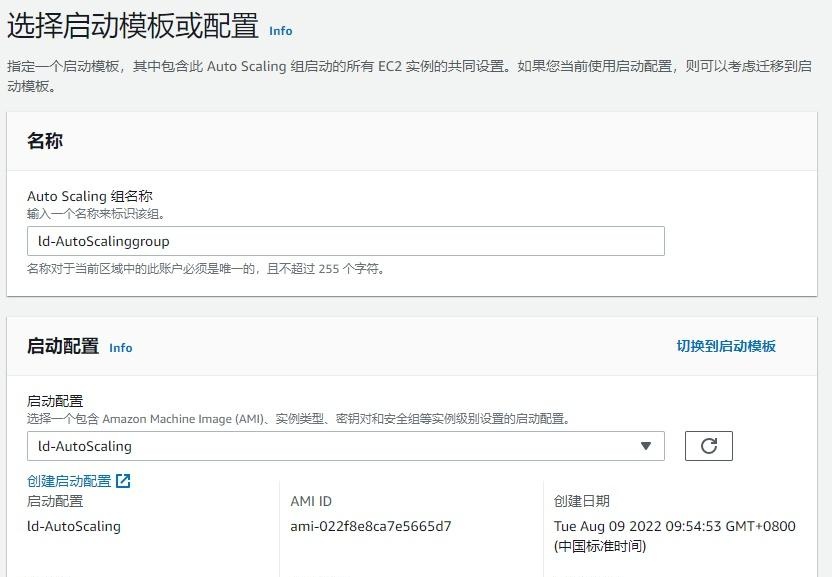The image size is (832, 577).
Task: Click the circular refresh arrow next to selector
Action: click(x=708, y=446)
